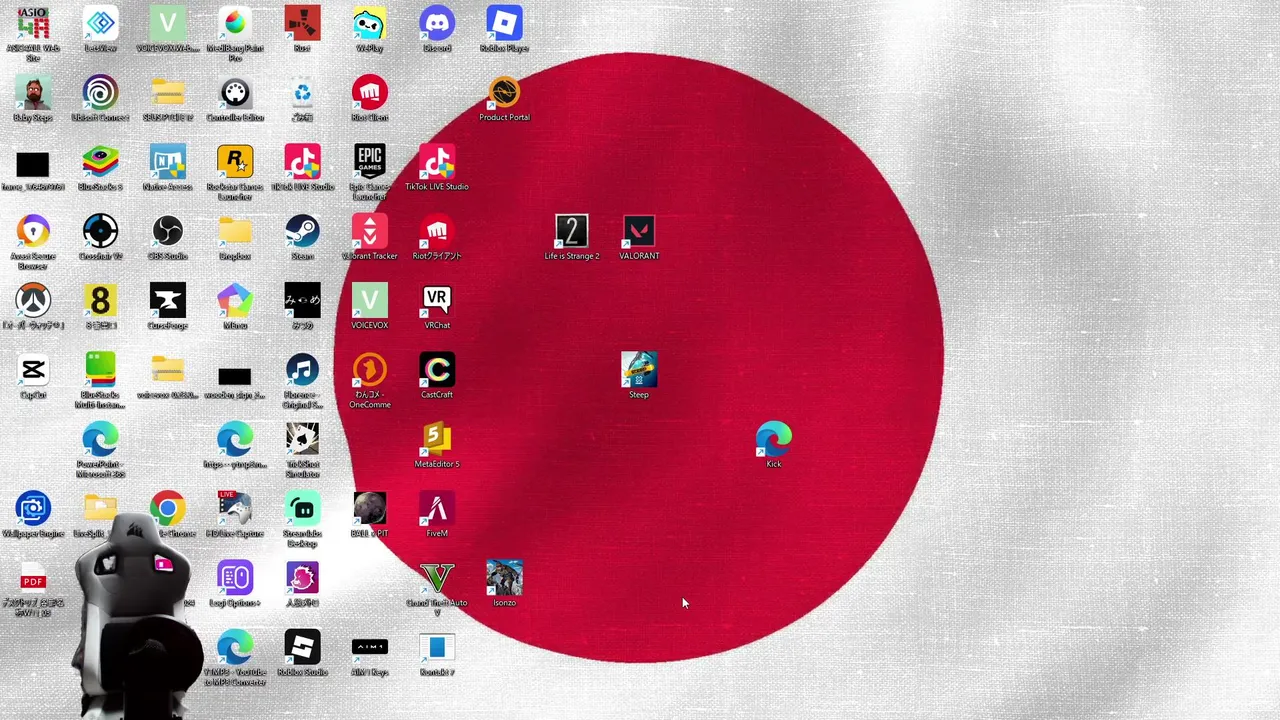This screenshot has height=720, width=1280.
Task: Select the Isonzo game icon
Action: point(504,577)
